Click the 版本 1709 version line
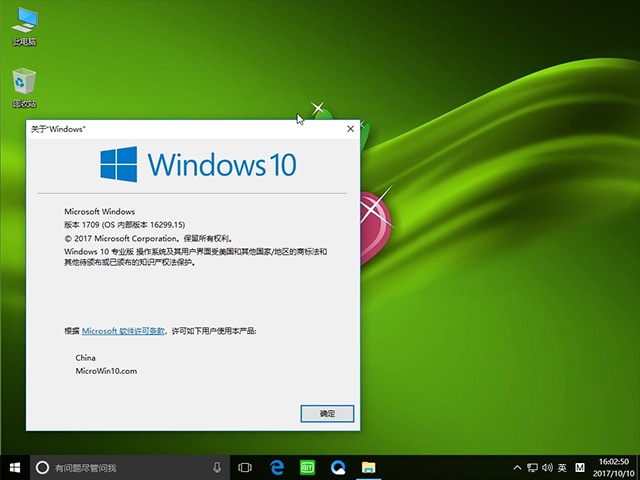 [x=124, y=224]
